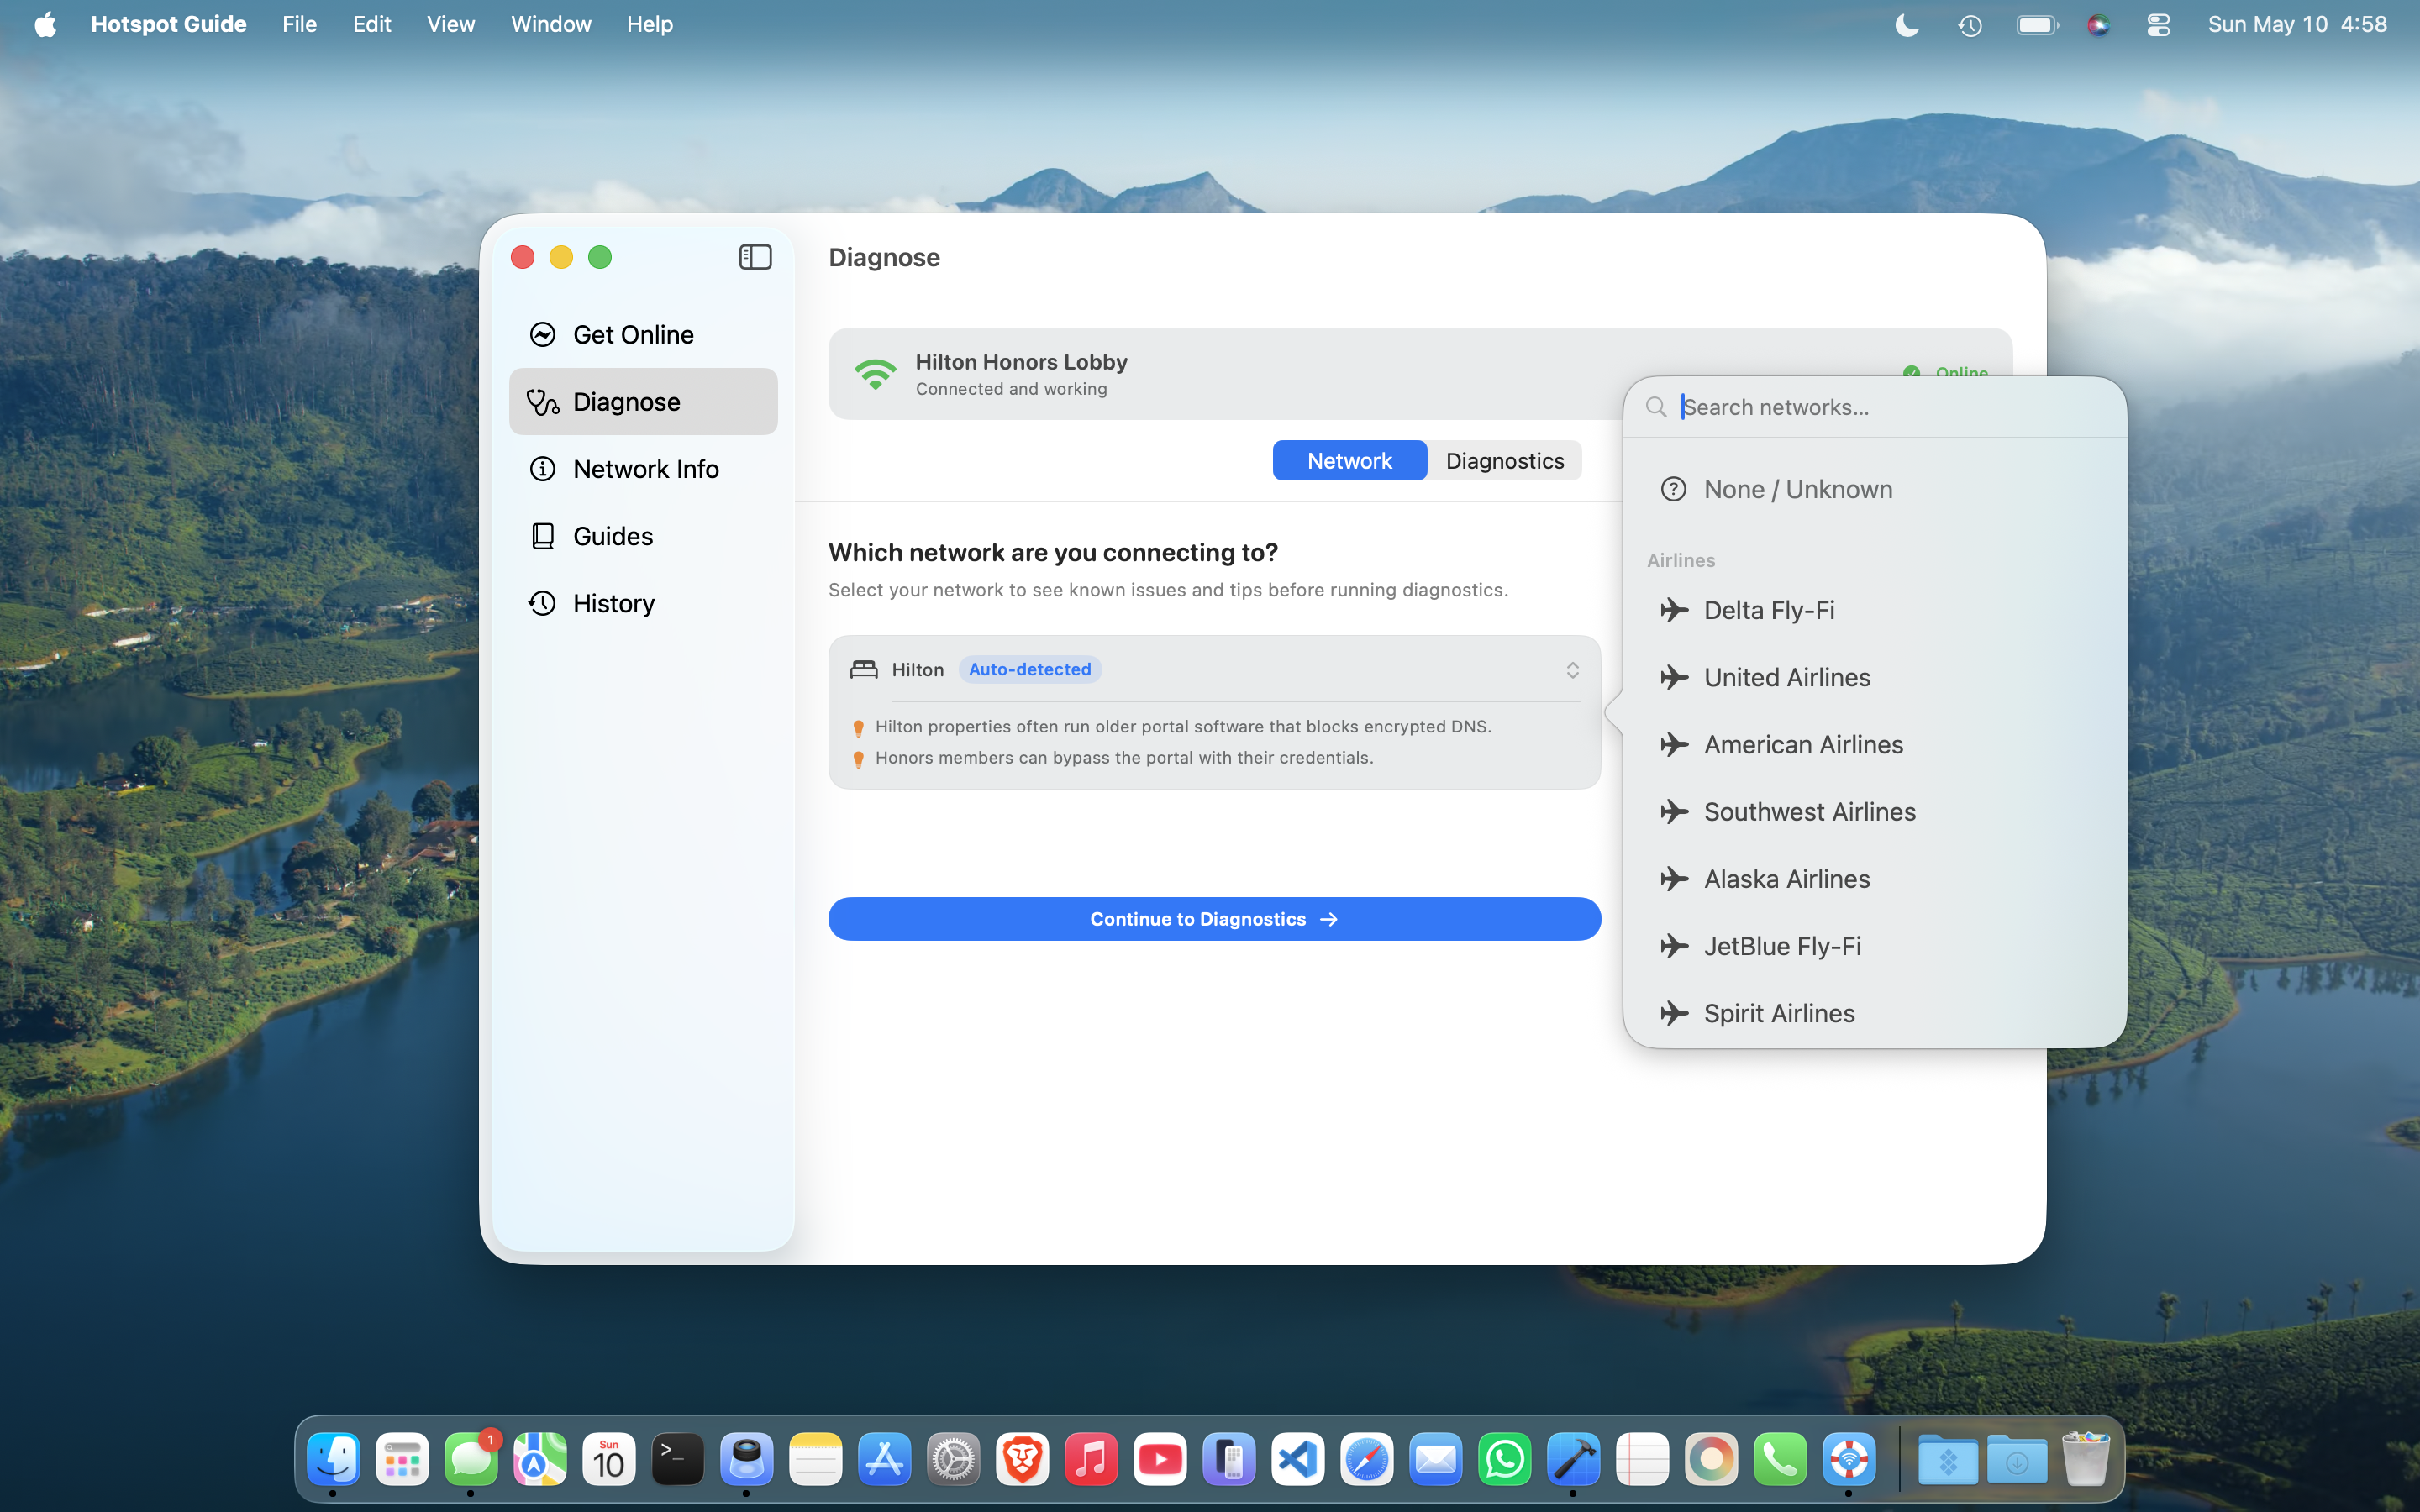Click the bed icon beside Hilton
The width and height of the screenshot is (2420, 1512).
864,669
